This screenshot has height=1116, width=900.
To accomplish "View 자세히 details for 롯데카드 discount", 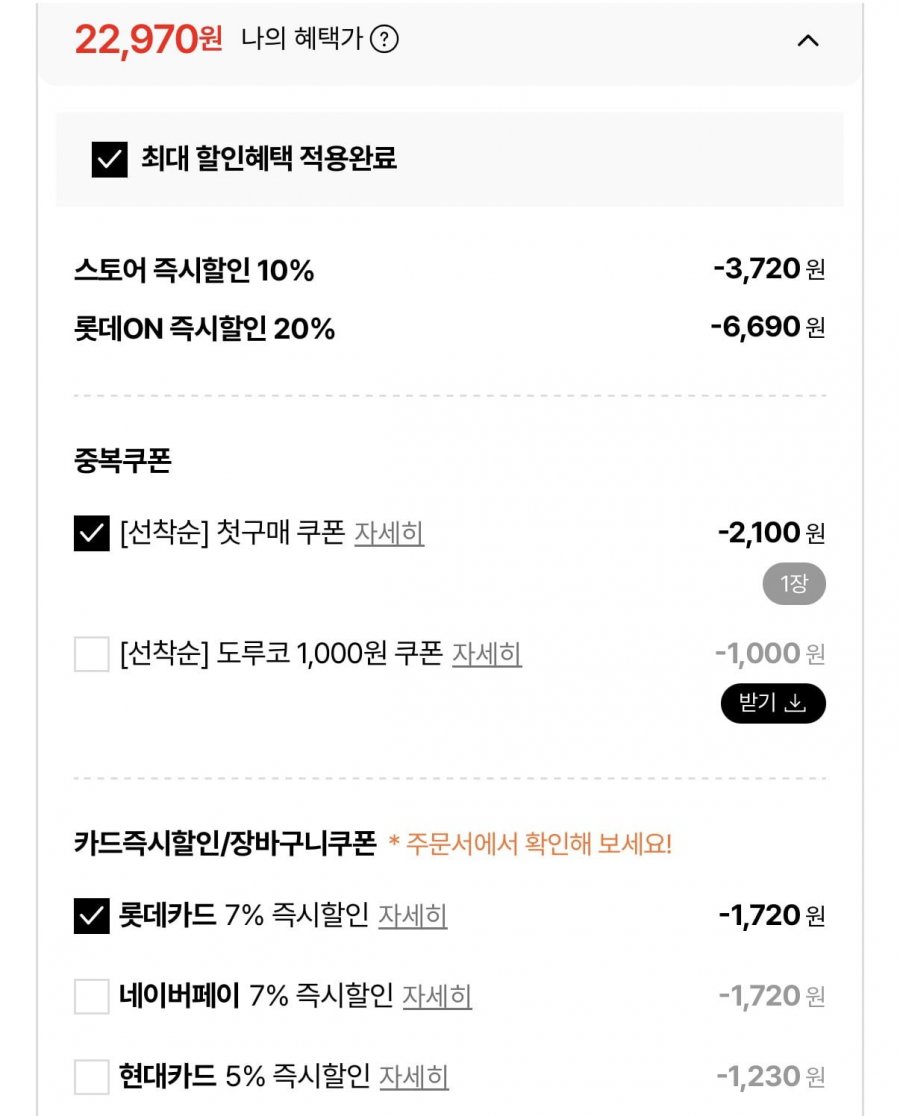I will coord(412,916).
